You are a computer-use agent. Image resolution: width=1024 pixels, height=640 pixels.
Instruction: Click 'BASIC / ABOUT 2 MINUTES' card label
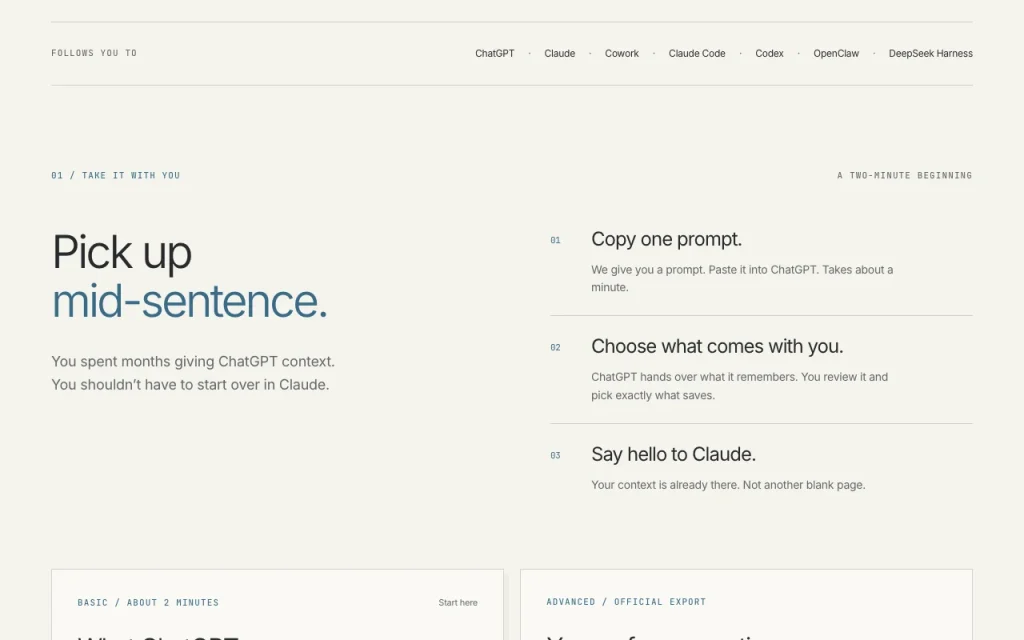pos(148,602)
